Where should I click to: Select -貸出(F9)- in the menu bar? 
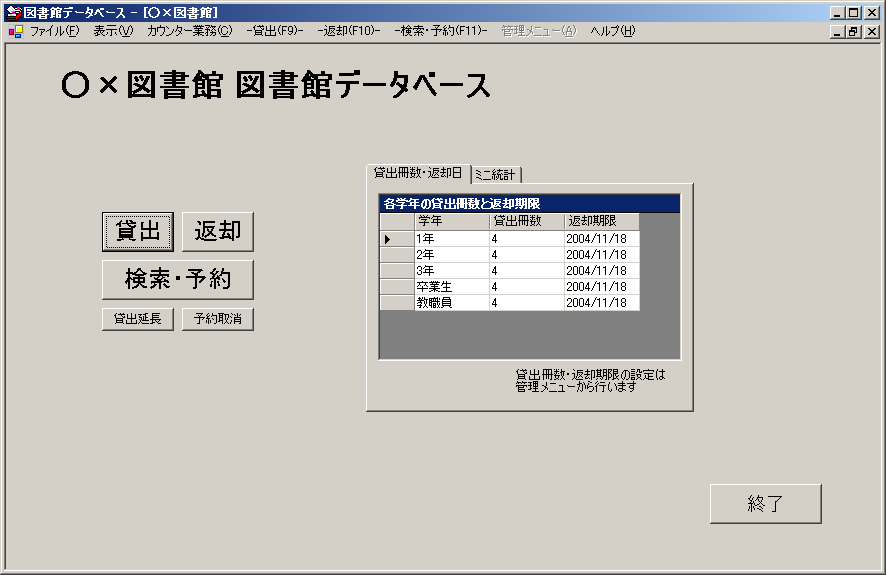[x=275, y=31]
